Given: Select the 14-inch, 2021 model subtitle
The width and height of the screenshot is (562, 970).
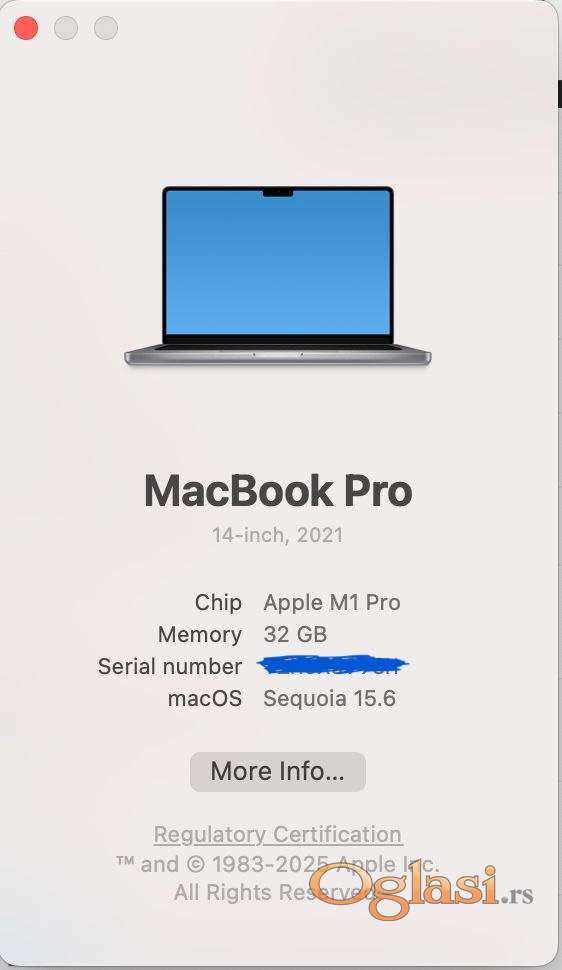Looking at the screenshot, I should tap(277, 534).
